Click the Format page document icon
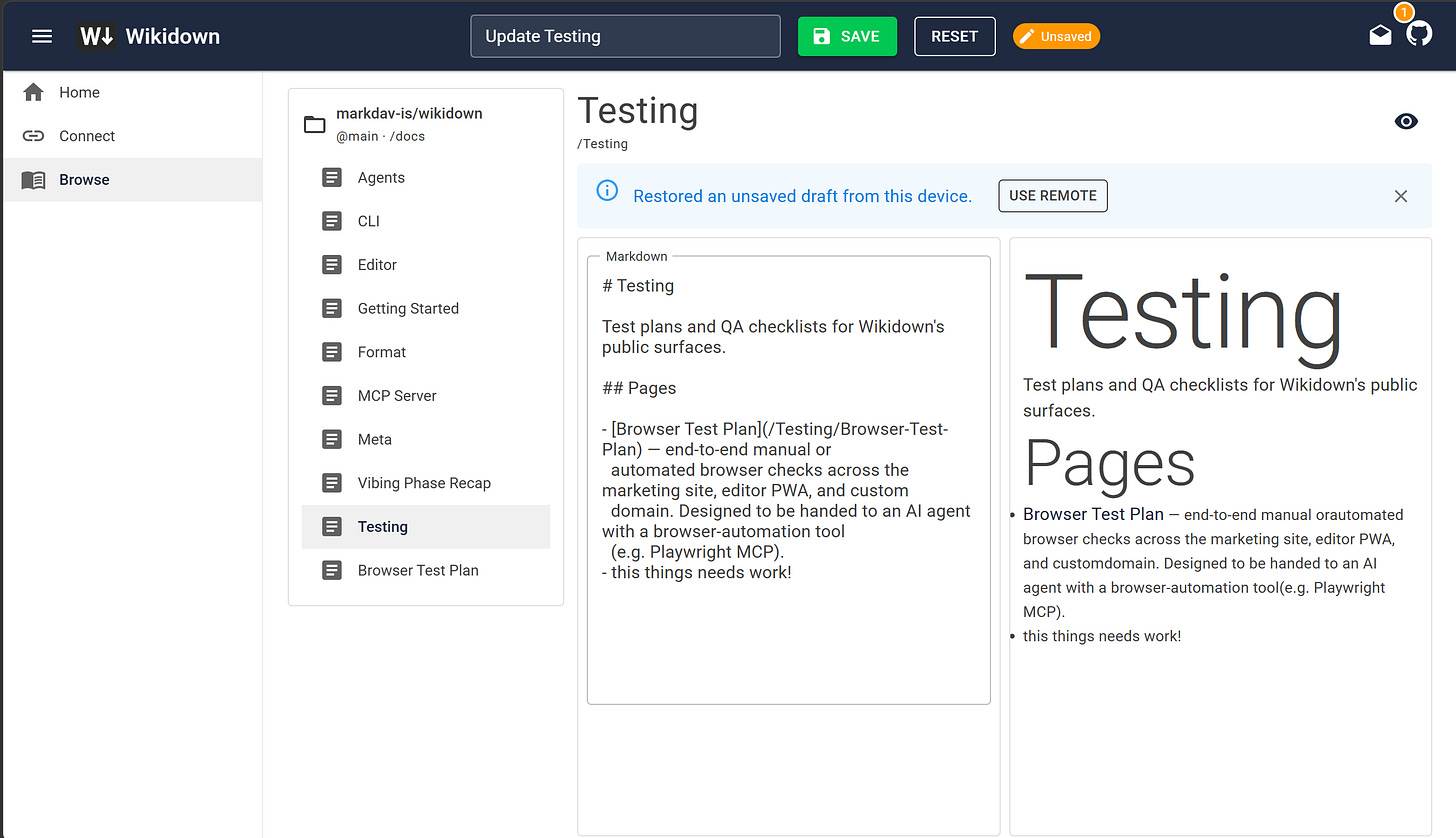Viewport: 1456px width, 838px height. coord(332,352)
